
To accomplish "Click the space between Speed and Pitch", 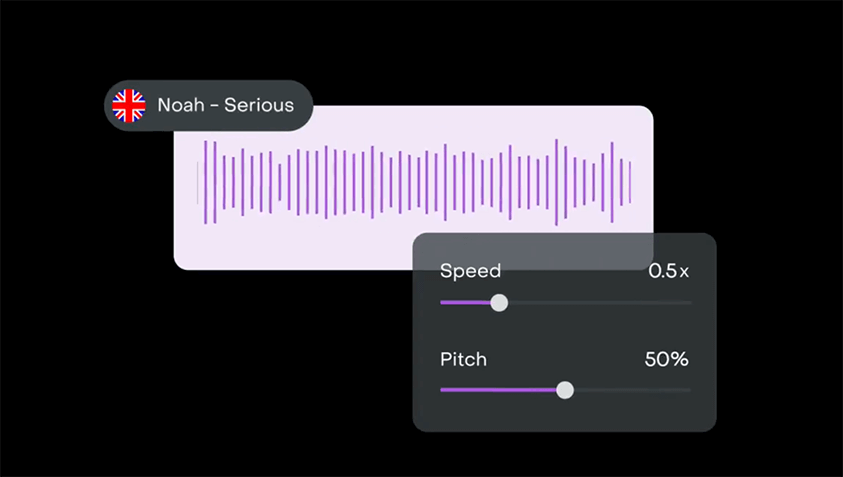I will pyautogui.click(x=565, y=331).
